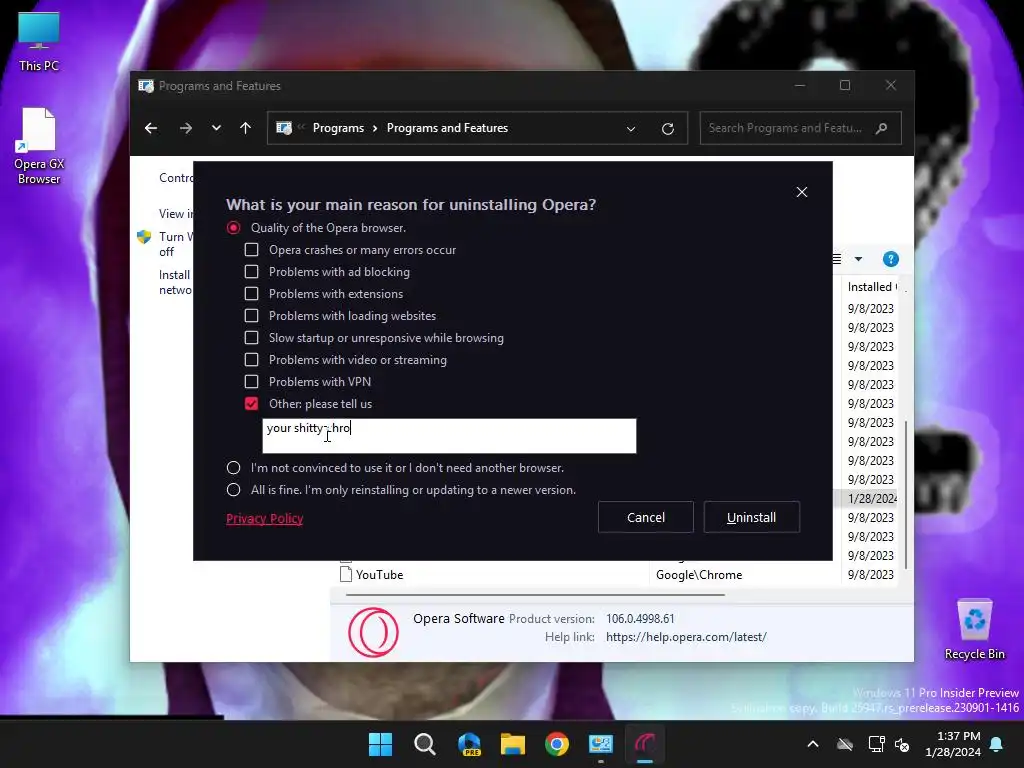The image size is (1024, 768).
Task: Open help icon in Programs and Features
Action: click(891, 259)
